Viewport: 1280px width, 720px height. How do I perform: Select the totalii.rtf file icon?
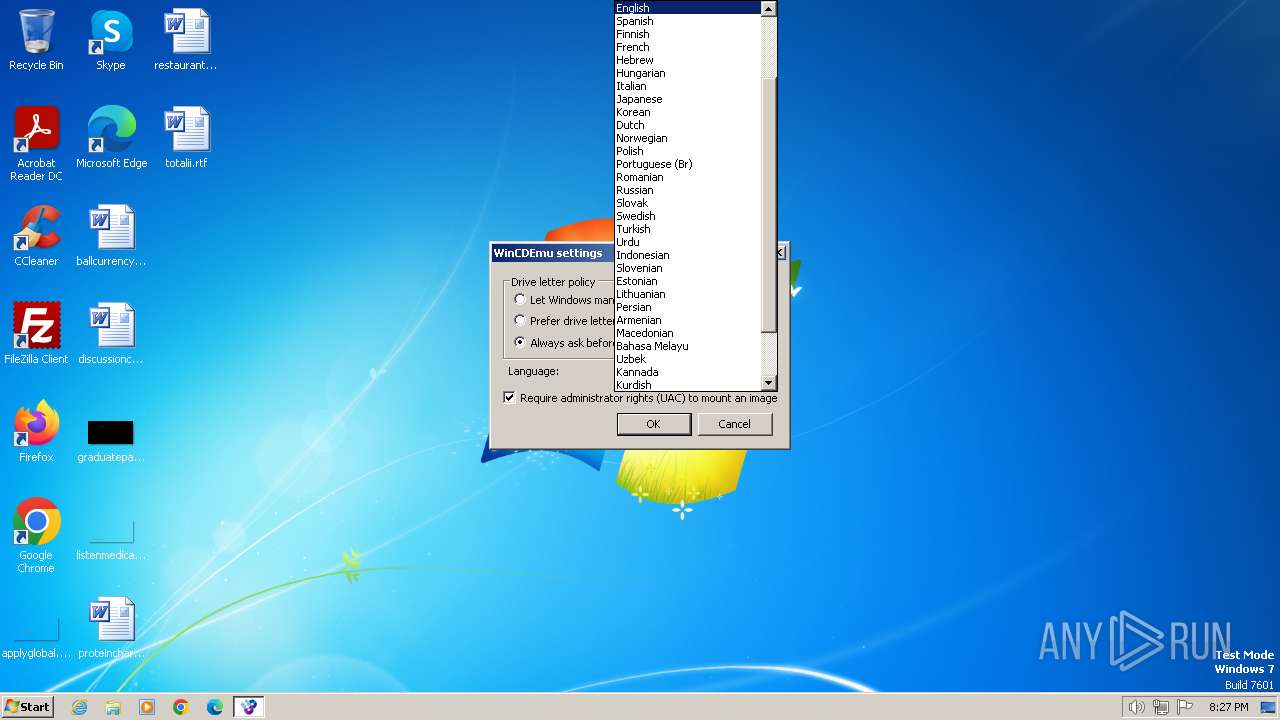(x=186, y=138)
